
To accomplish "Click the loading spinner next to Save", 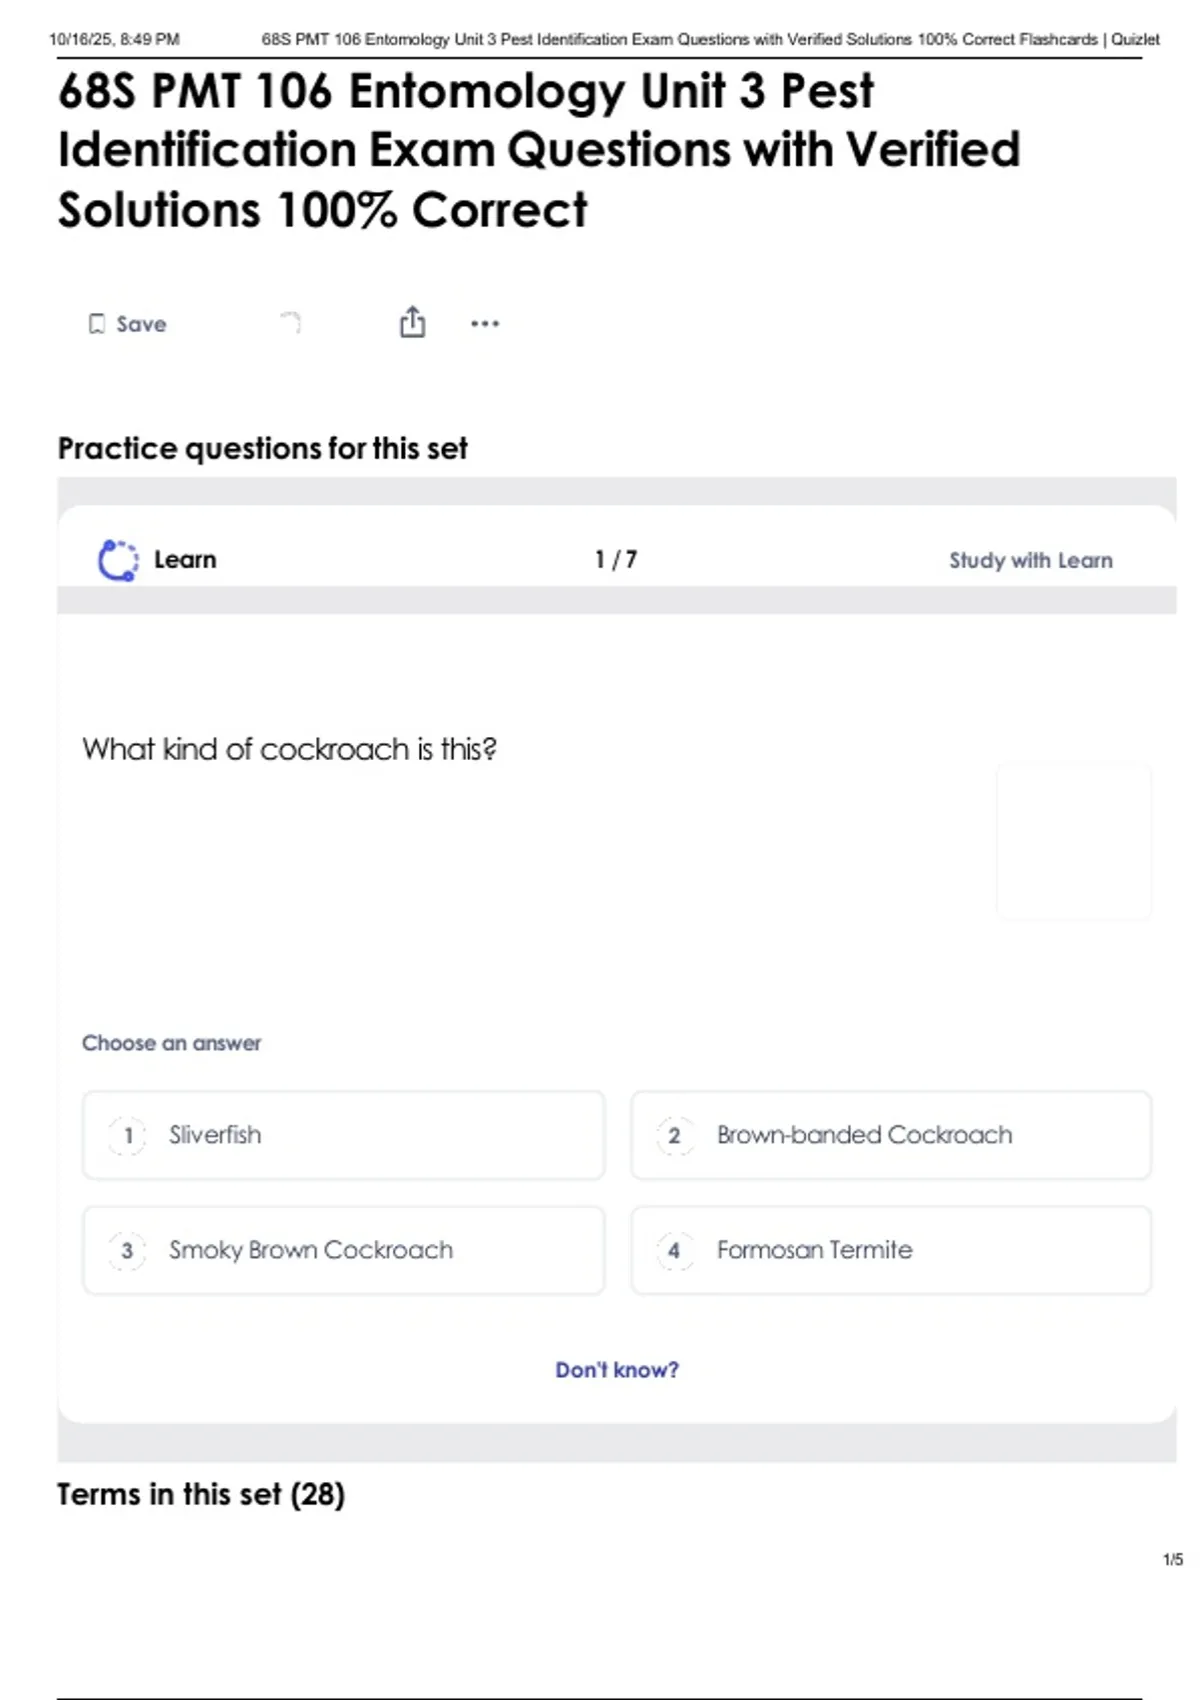I will coord(291,322).
